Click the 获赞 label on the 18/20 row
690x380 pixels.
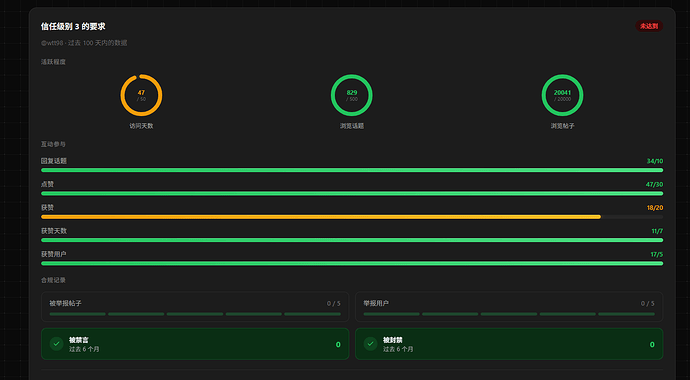(x=48, y=208)
